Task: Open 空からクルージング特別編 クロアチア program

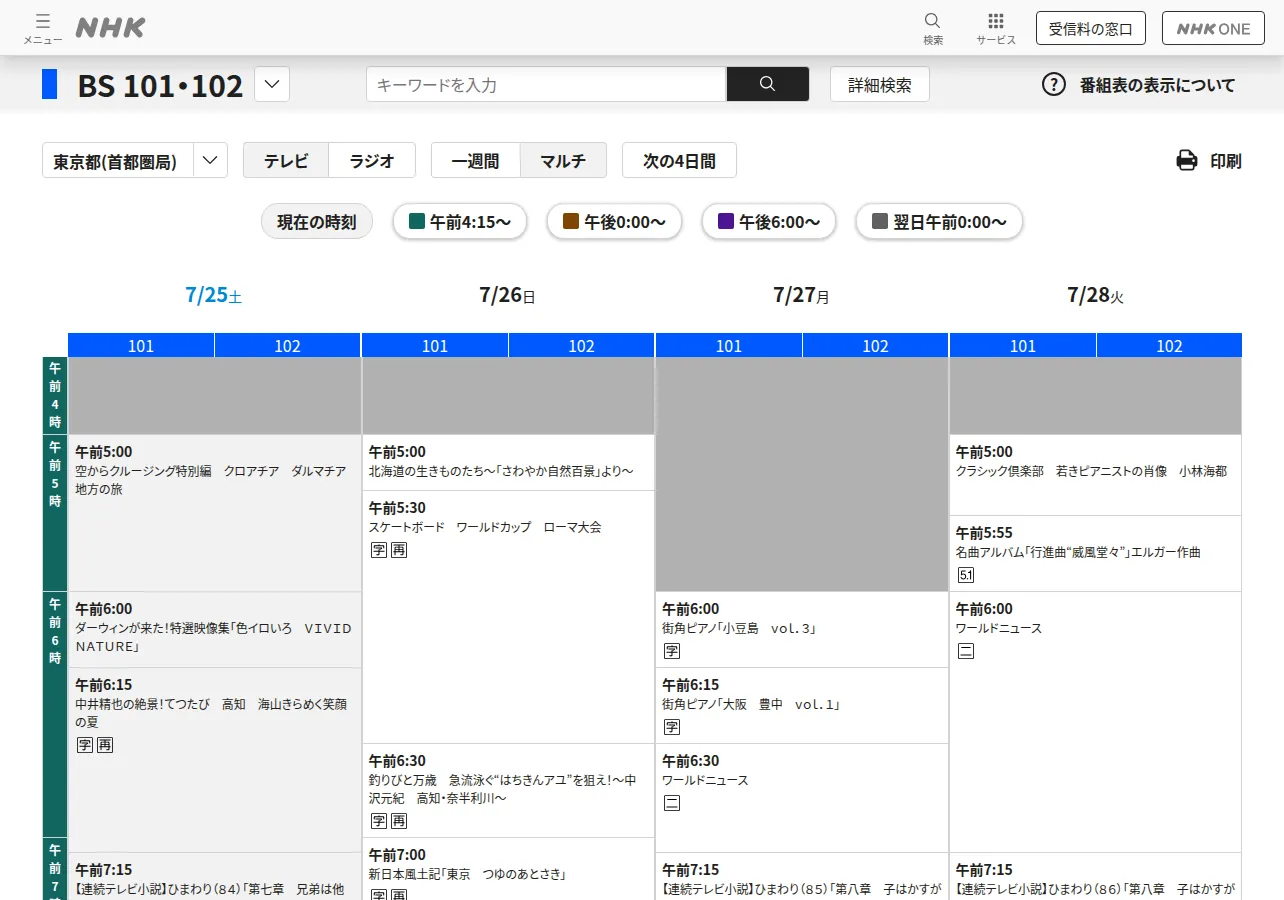Action: (x=214, y=513)
